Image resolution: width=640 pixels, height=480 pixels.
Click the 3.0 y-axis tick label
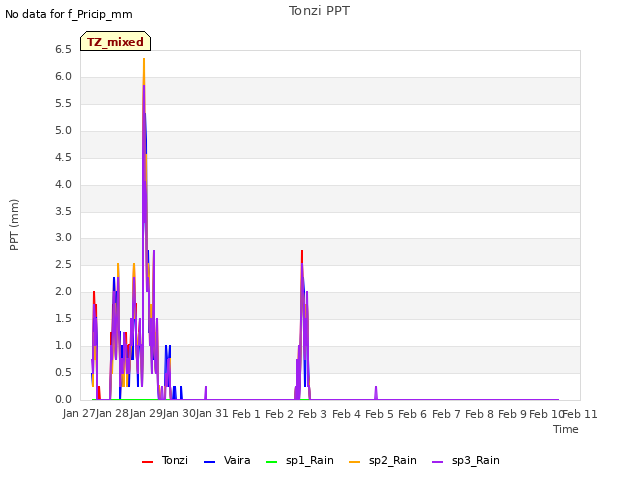[64, 238]
